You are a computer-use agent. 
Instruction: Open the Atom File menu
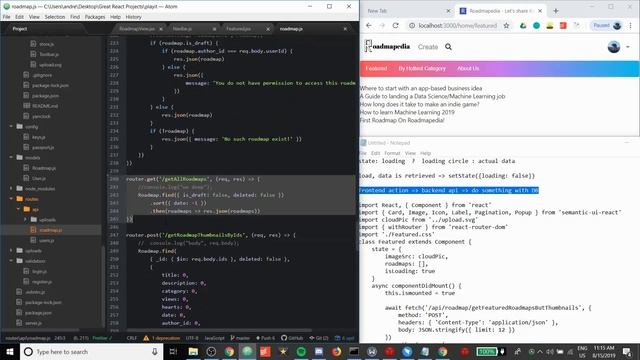pos(7,17)
